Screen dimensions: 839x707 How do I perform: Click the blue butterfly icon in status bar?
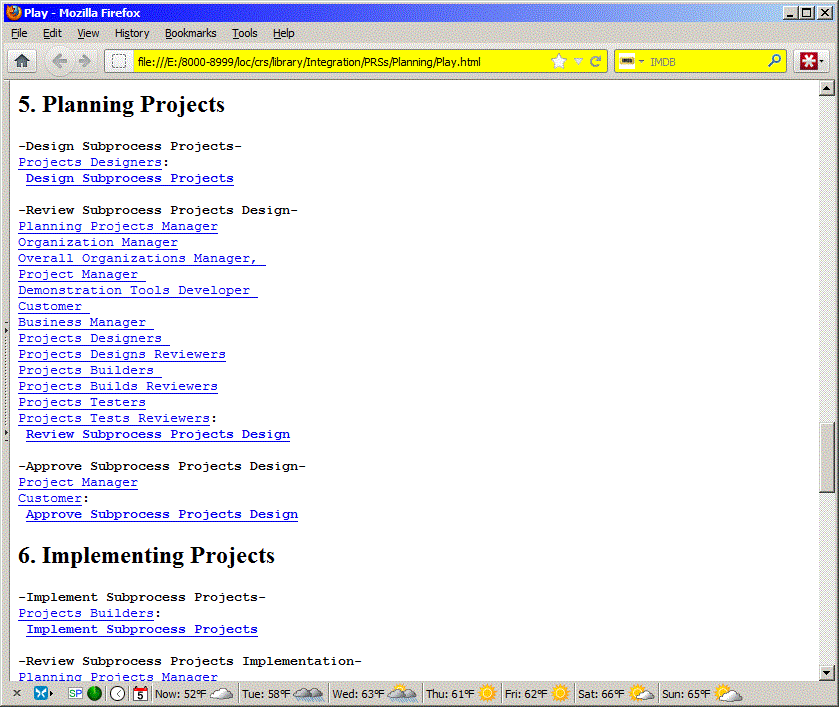click(41, 694)
